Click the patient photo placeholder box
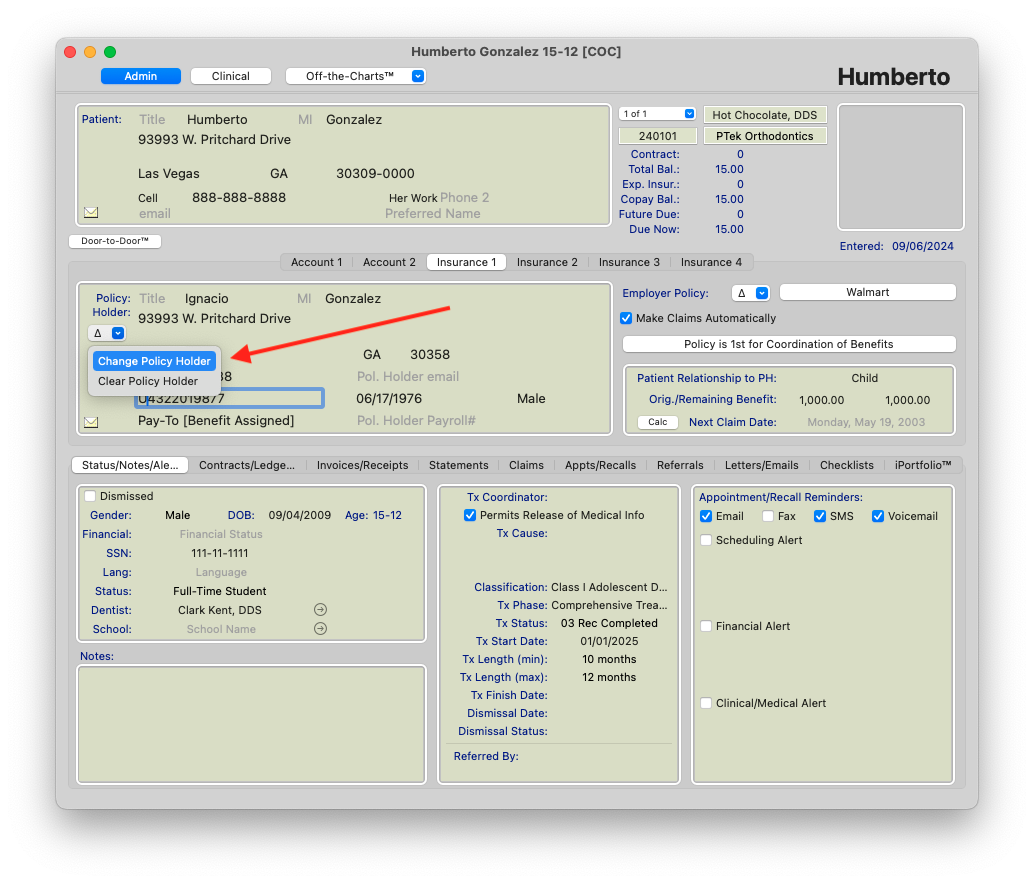 pyautogui.click(x=900, y=167)
